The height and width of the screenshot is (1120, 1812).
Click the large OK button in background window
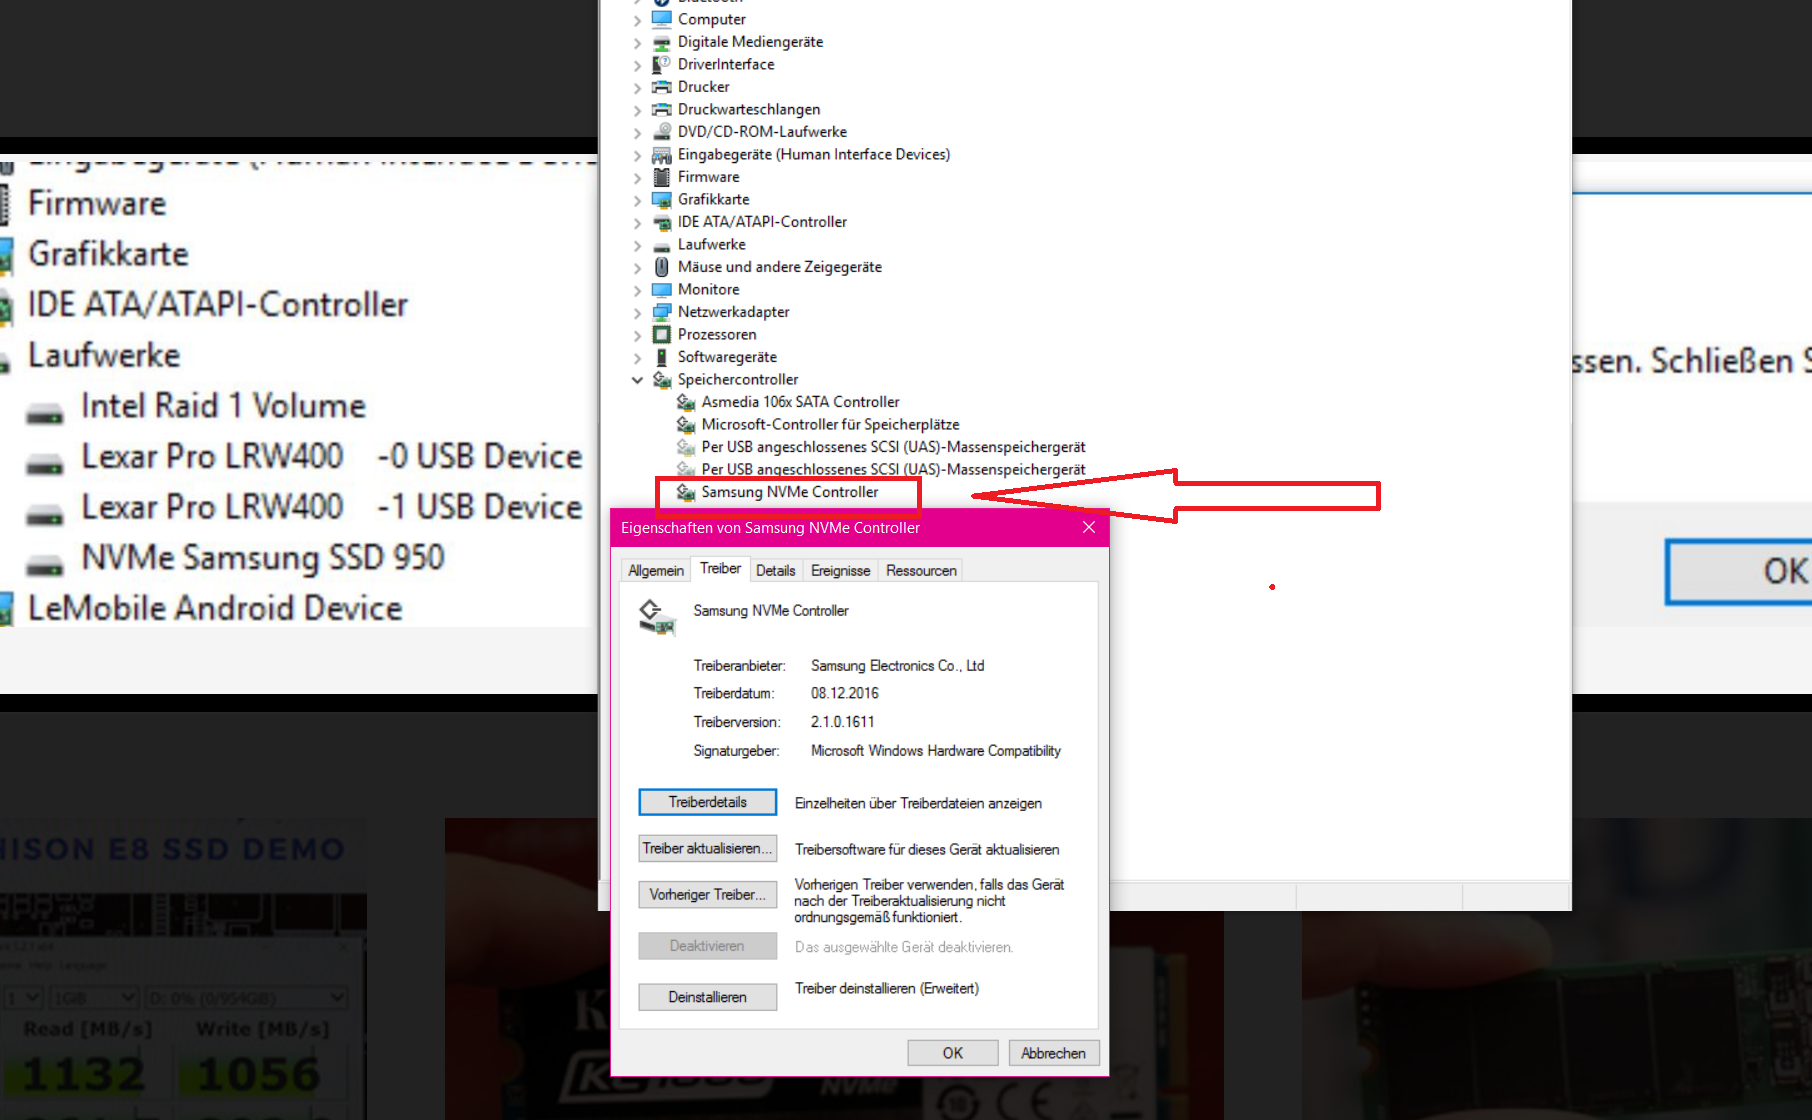pyautogui.click(x=1740, y=571)
